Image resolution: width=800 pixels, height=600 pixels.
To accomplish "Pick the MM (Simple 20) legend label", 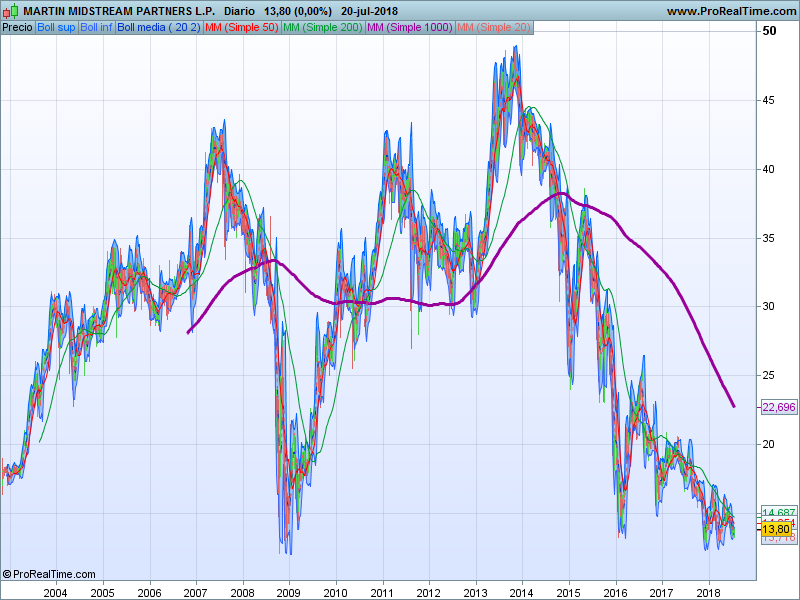I will (494, 28).
